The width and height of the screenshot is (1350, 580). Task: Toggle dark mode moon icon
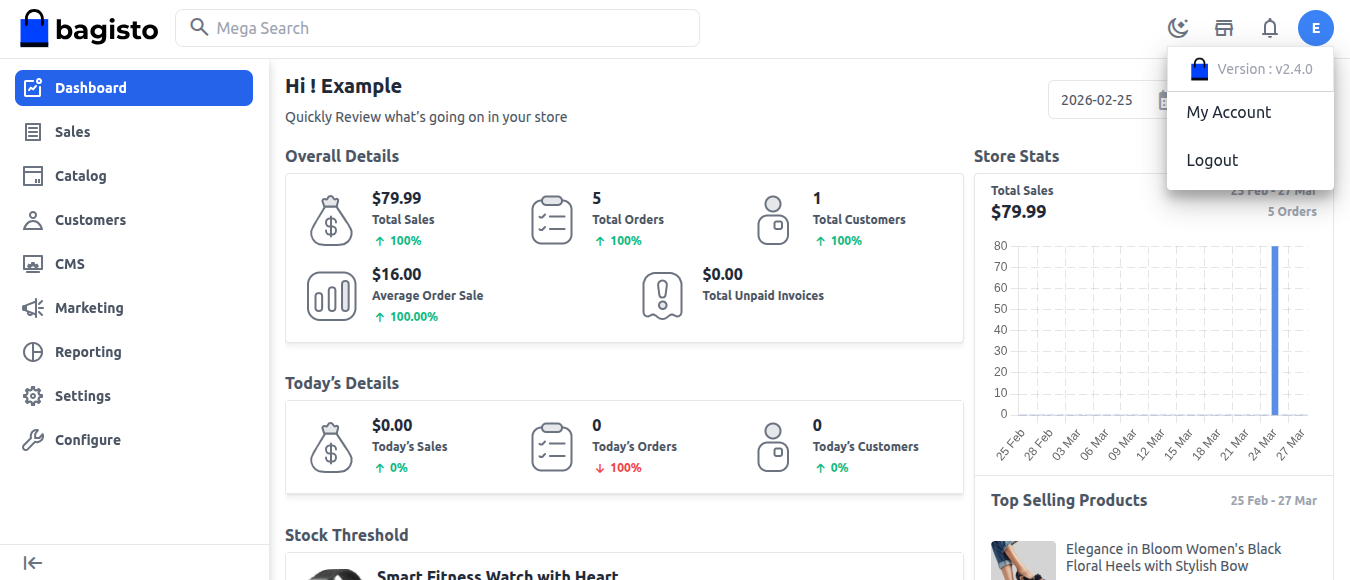1178,28
